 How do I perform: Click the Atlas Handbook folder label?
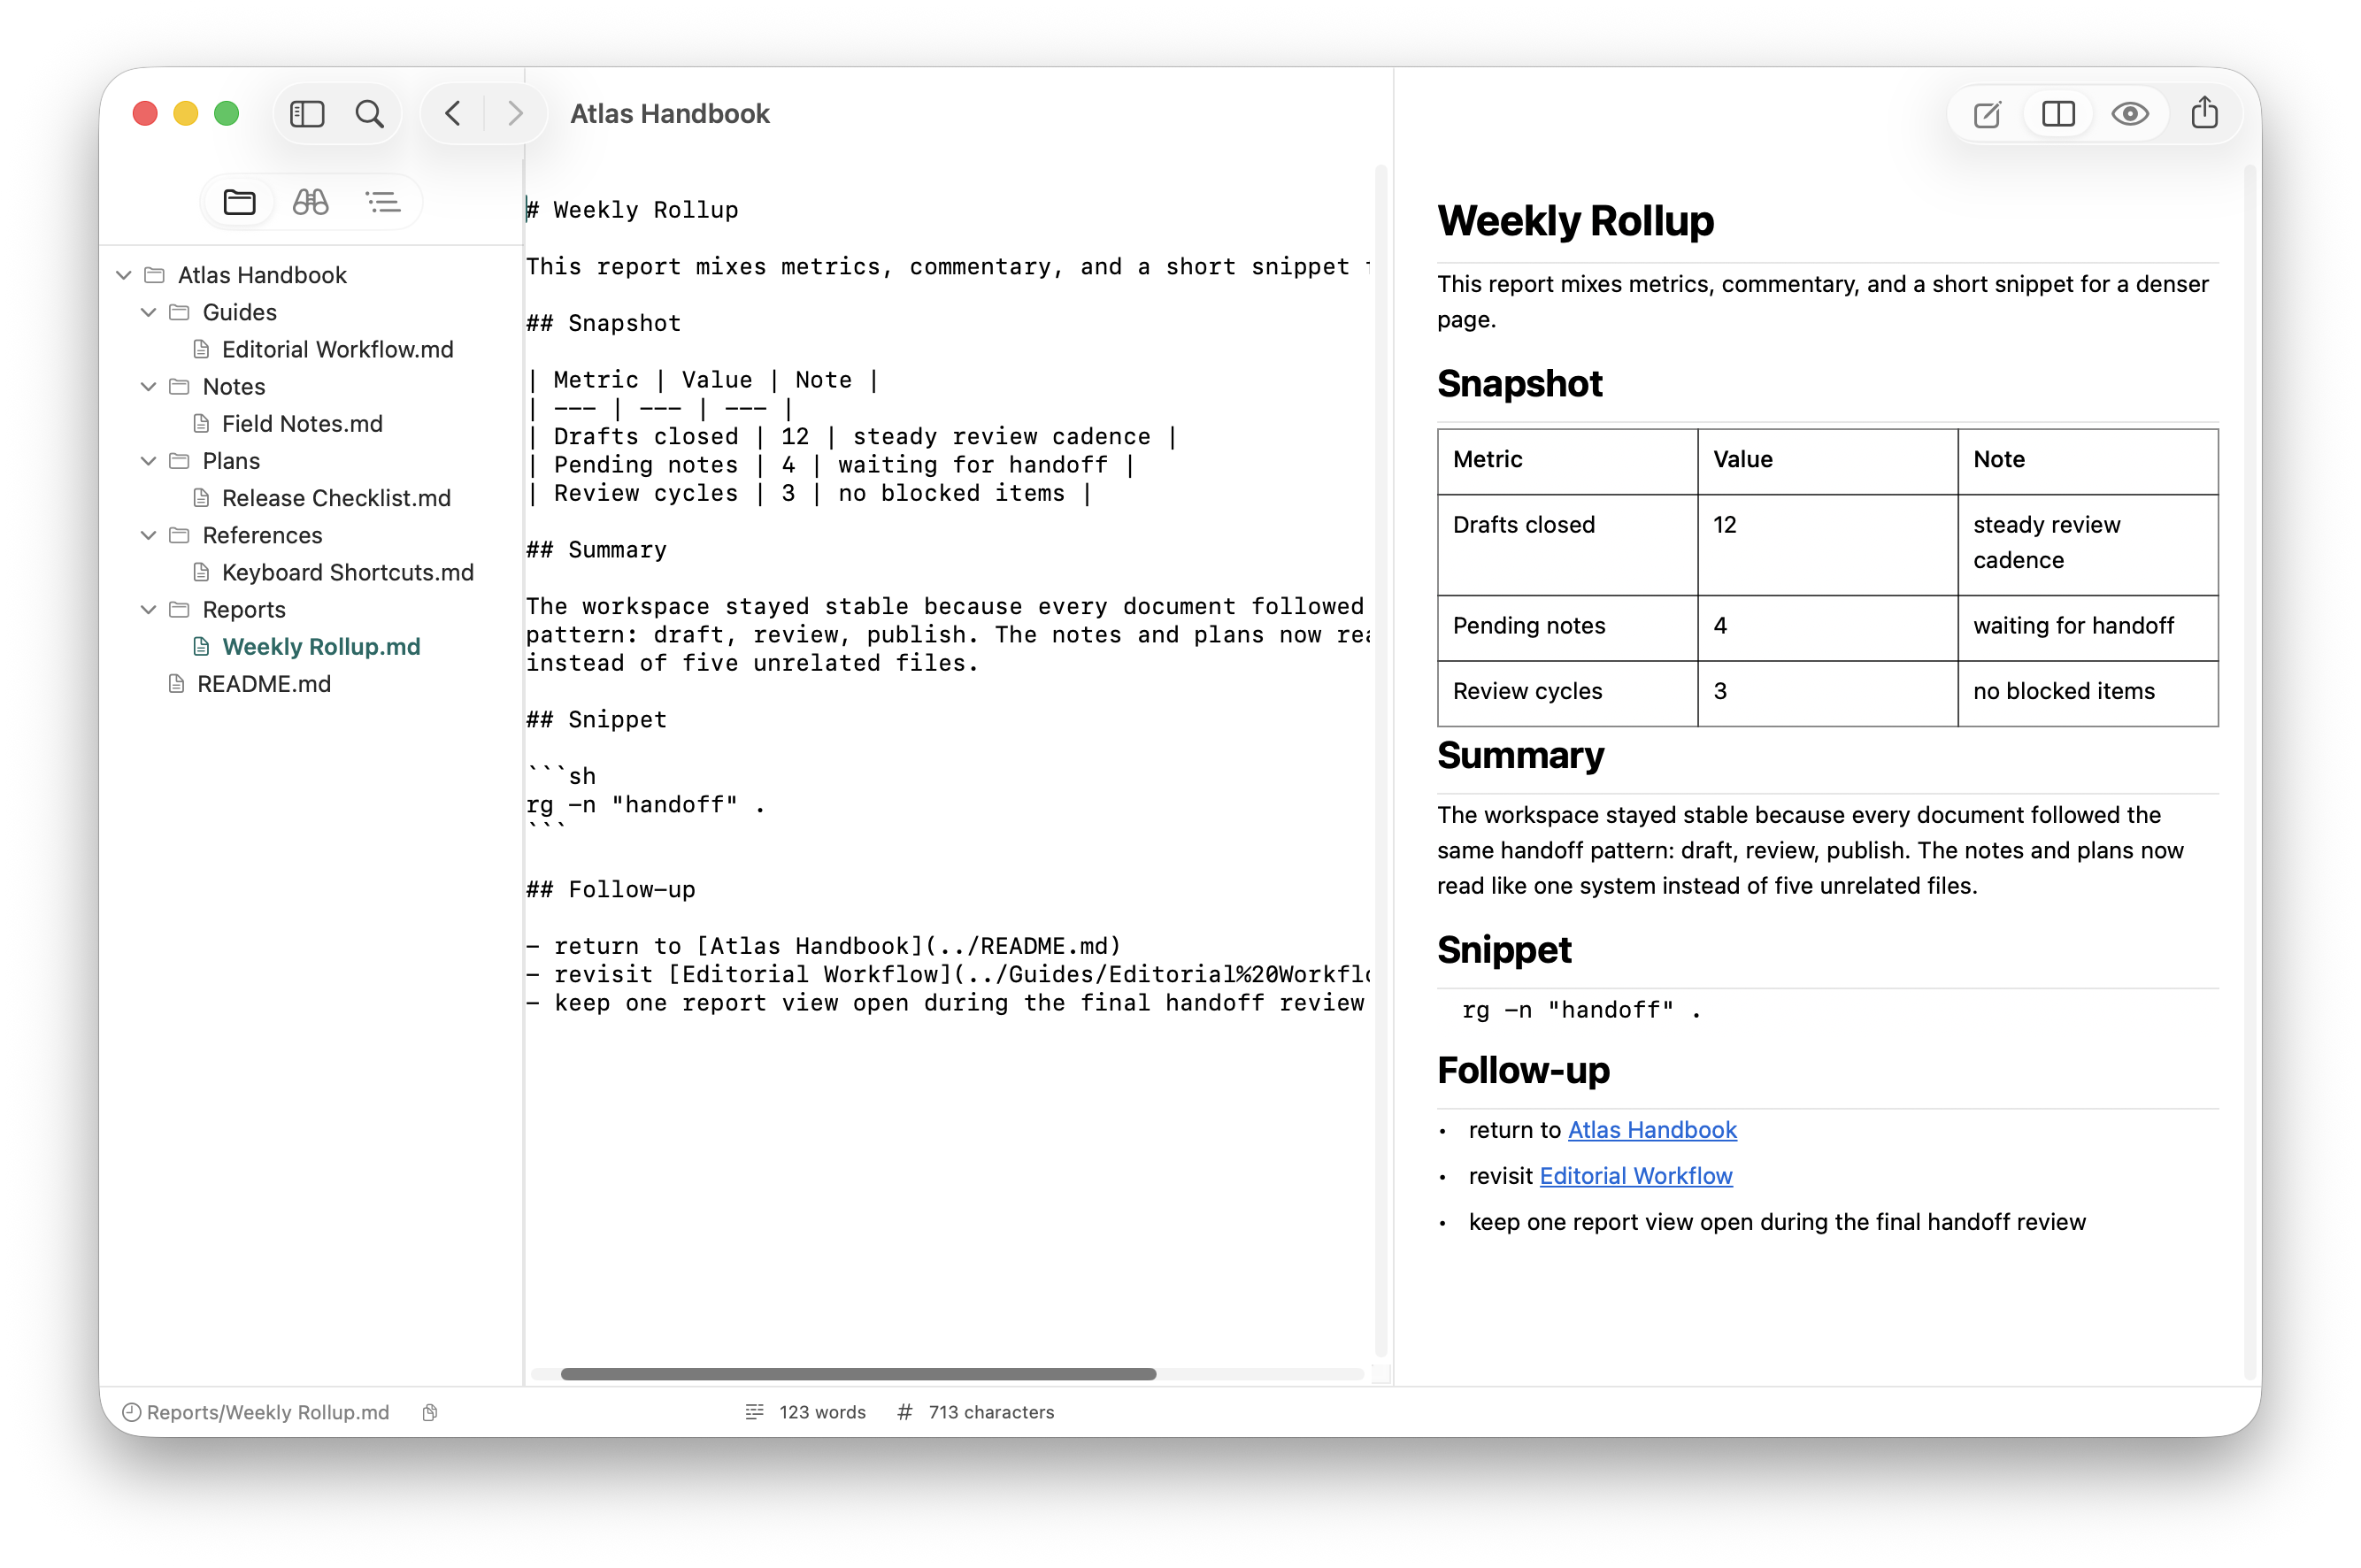point(262,275)
